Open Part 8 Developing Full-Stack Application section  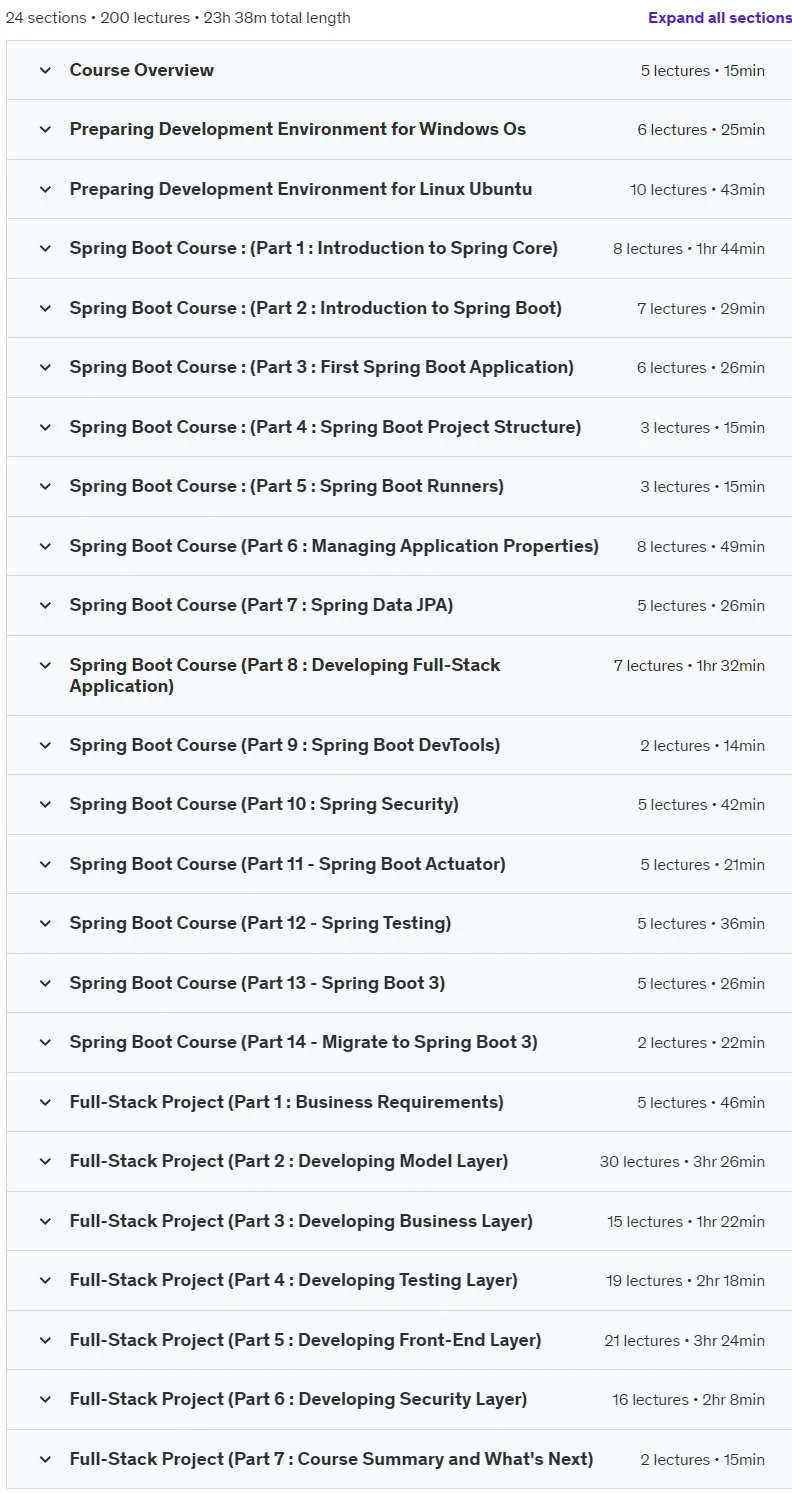285,675
